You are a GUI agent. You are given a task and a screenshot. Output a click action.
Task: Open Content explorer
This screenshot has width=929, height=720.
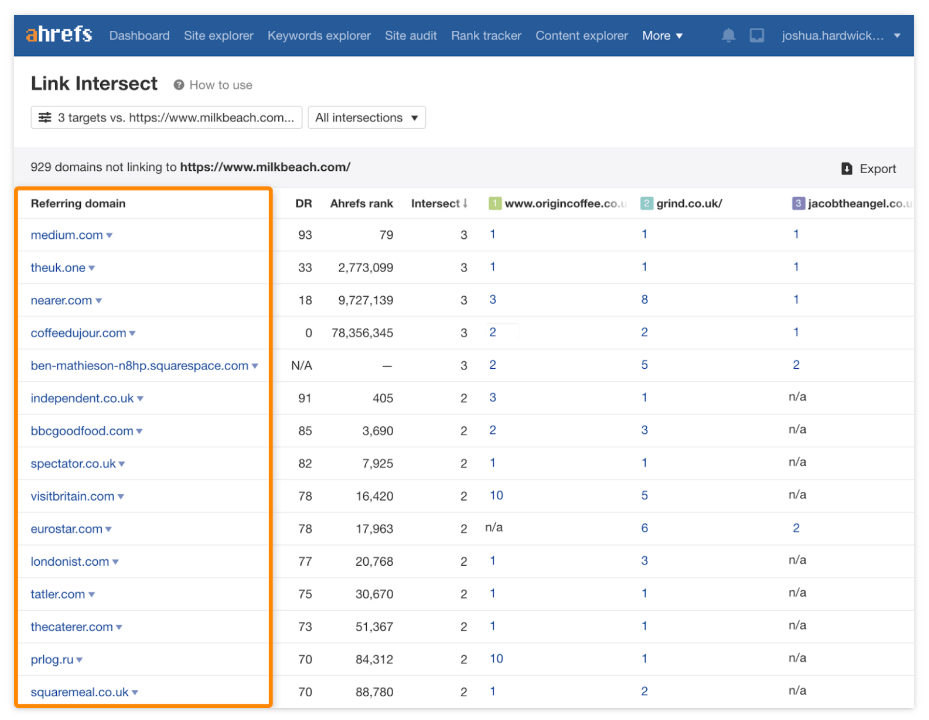click(x=581, y=36)
